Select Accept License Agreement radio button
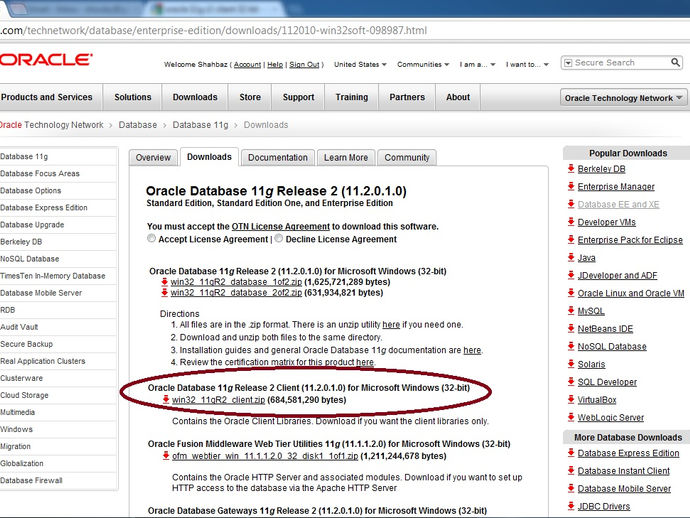690x518 pixels. 151,239
